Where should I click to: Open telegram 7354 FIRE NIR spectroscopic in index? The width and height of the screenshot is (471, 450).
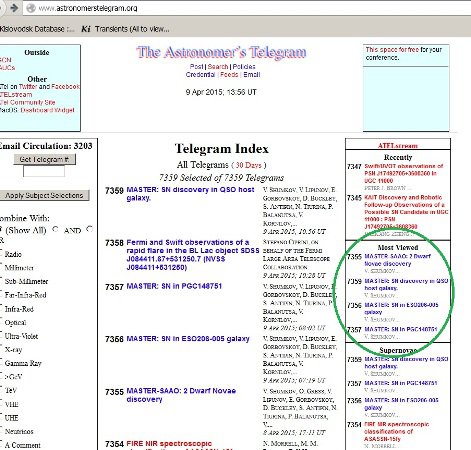[x=169, y=444]
